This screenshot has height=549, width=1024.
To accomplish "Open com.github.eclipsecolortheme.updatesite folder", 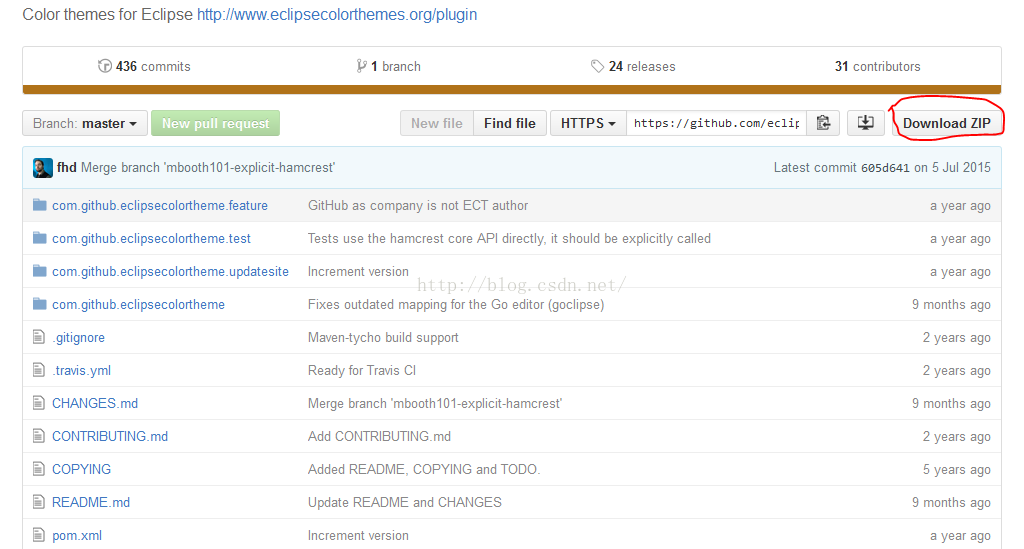I will tap(170, 272).
